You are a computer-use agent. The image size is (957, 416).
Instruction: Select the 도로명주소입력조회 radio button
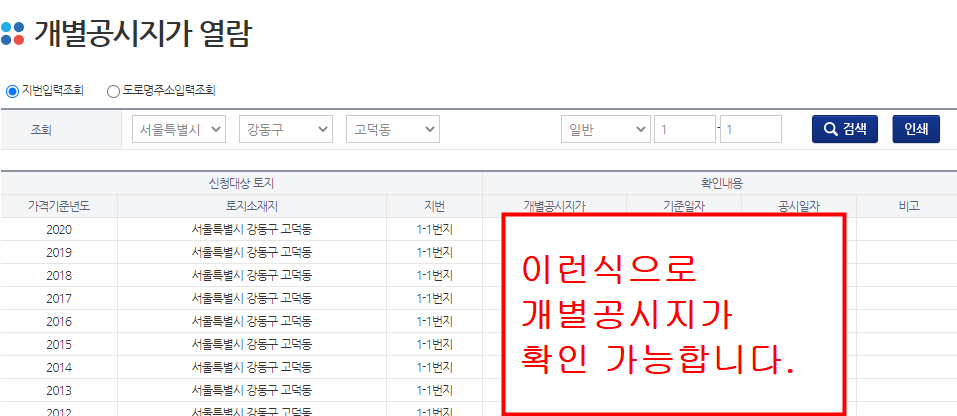click(114, 91)
